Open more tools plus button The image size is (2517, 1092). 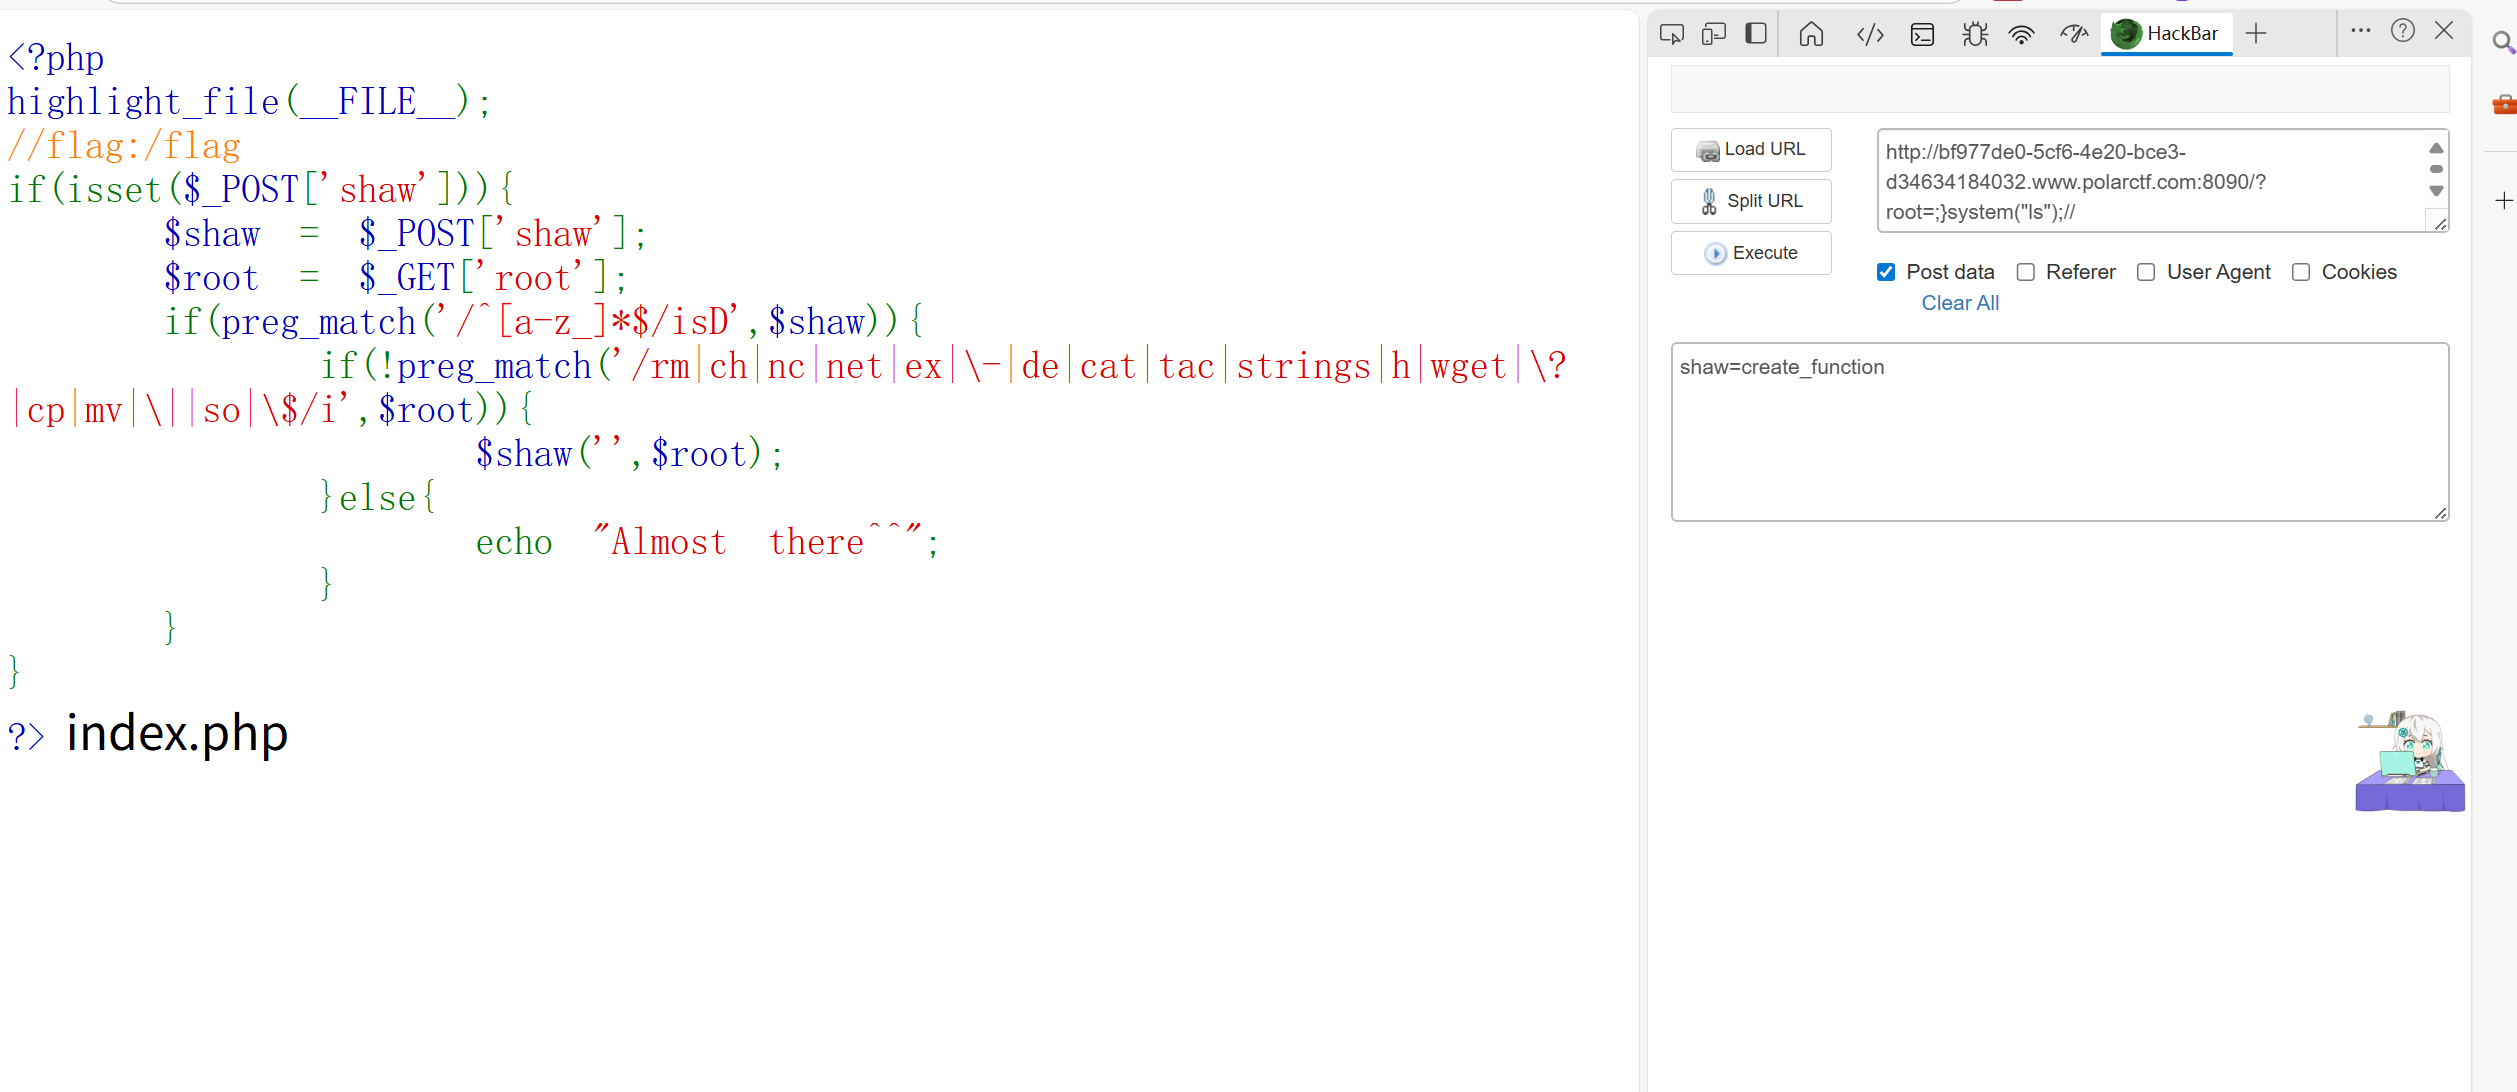pos(2256,34)
